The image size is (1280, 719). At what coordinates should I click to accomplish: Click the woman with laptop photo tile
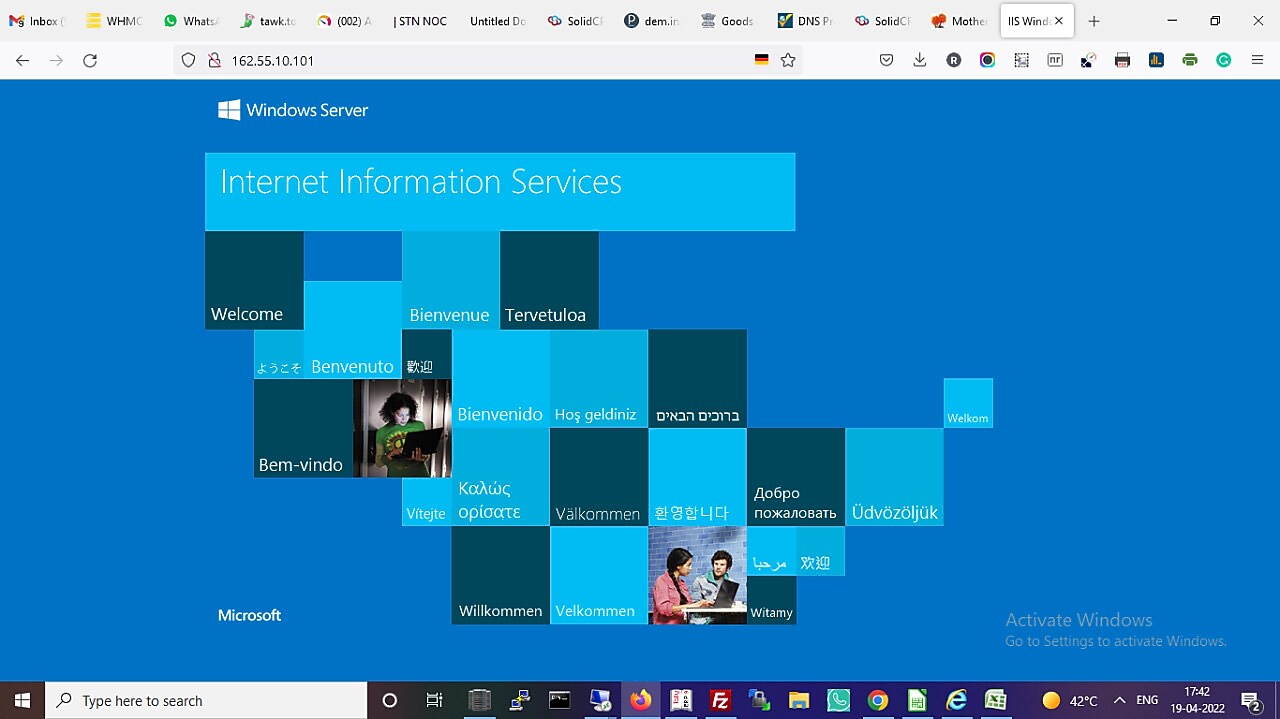pos(402,428)
